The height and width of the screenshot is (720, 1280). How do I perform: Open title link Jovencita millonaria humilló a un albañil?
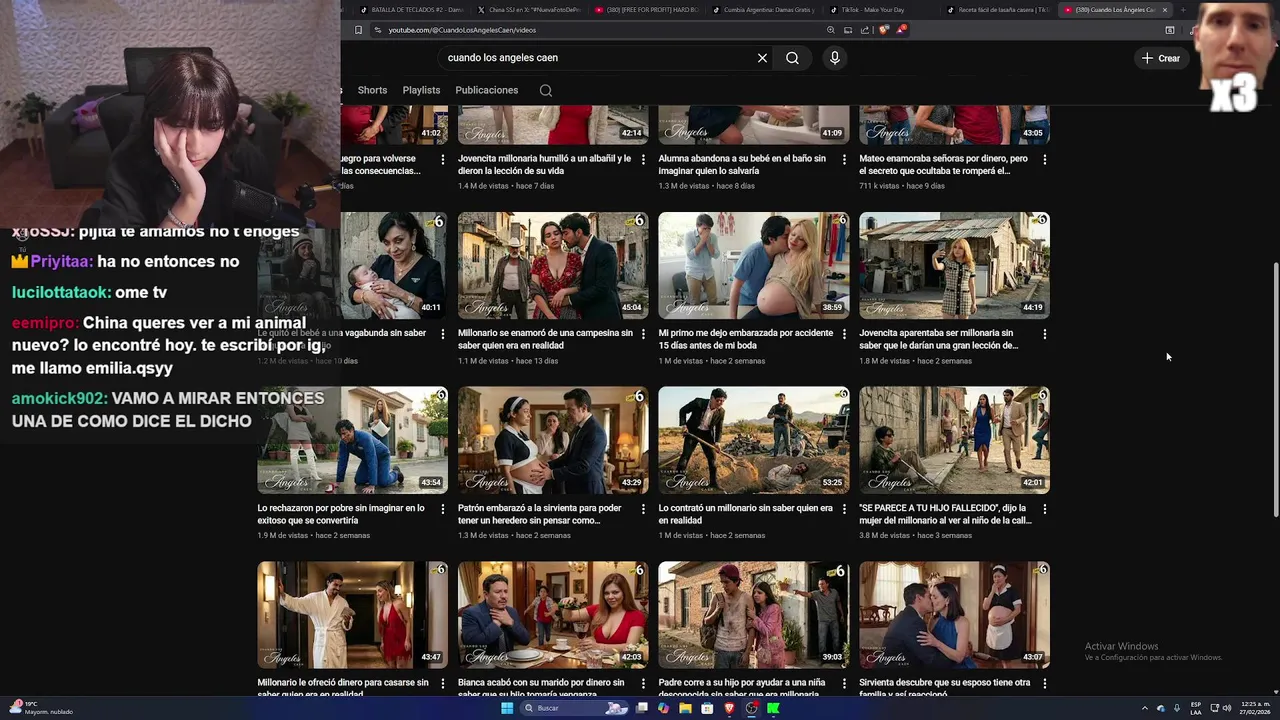[x=544, y=165]
